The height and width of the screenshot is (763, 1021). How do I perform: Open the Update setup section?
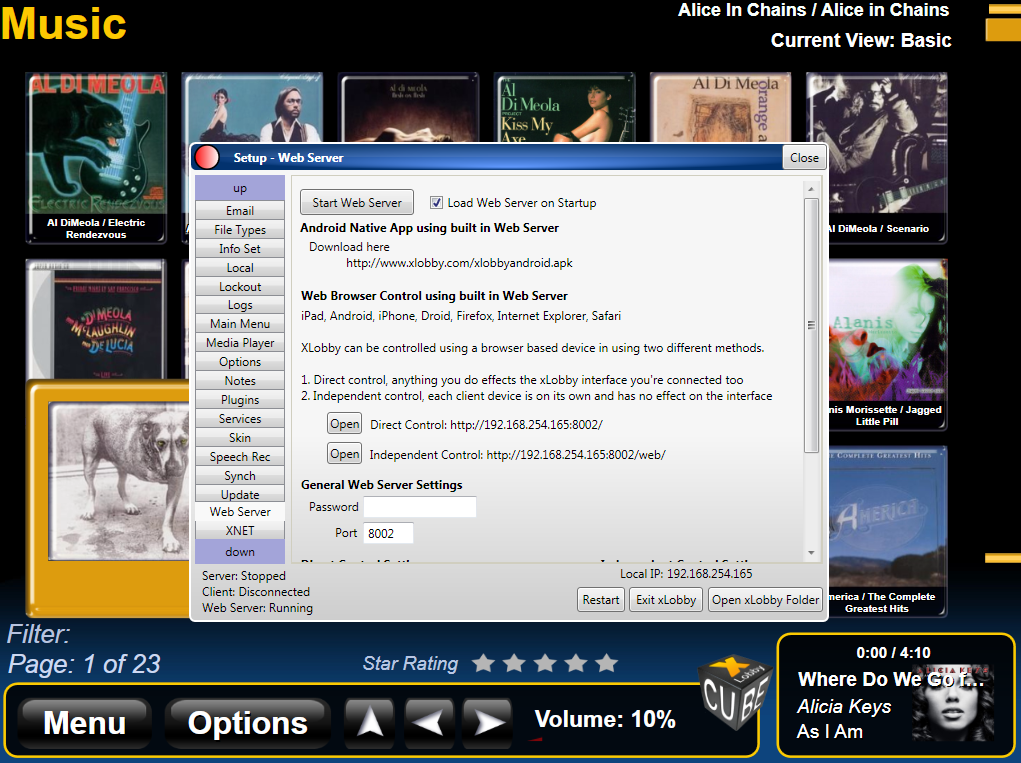pyautogui.click(x=240, y=494)
